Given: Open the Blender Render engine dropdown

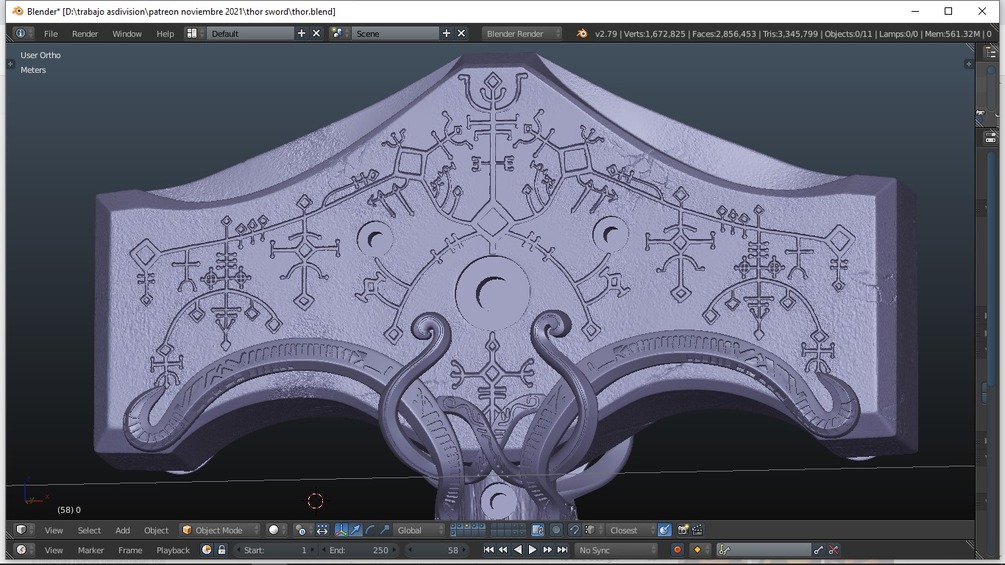Looking at the screenshot, I should [522, 33].
